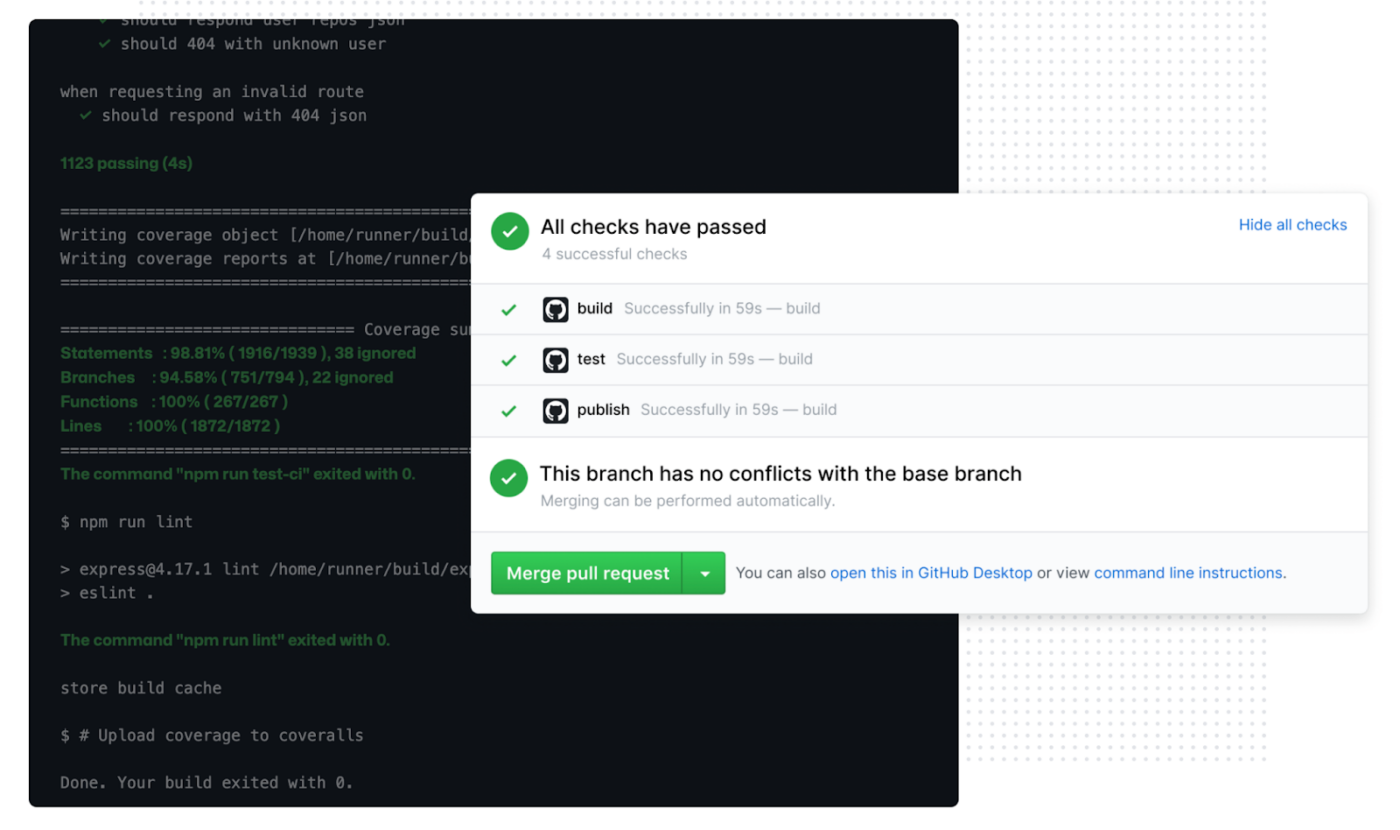Click the coverage summary line in the terminal log
This screenshot has width=1400, height=830.
250,329
